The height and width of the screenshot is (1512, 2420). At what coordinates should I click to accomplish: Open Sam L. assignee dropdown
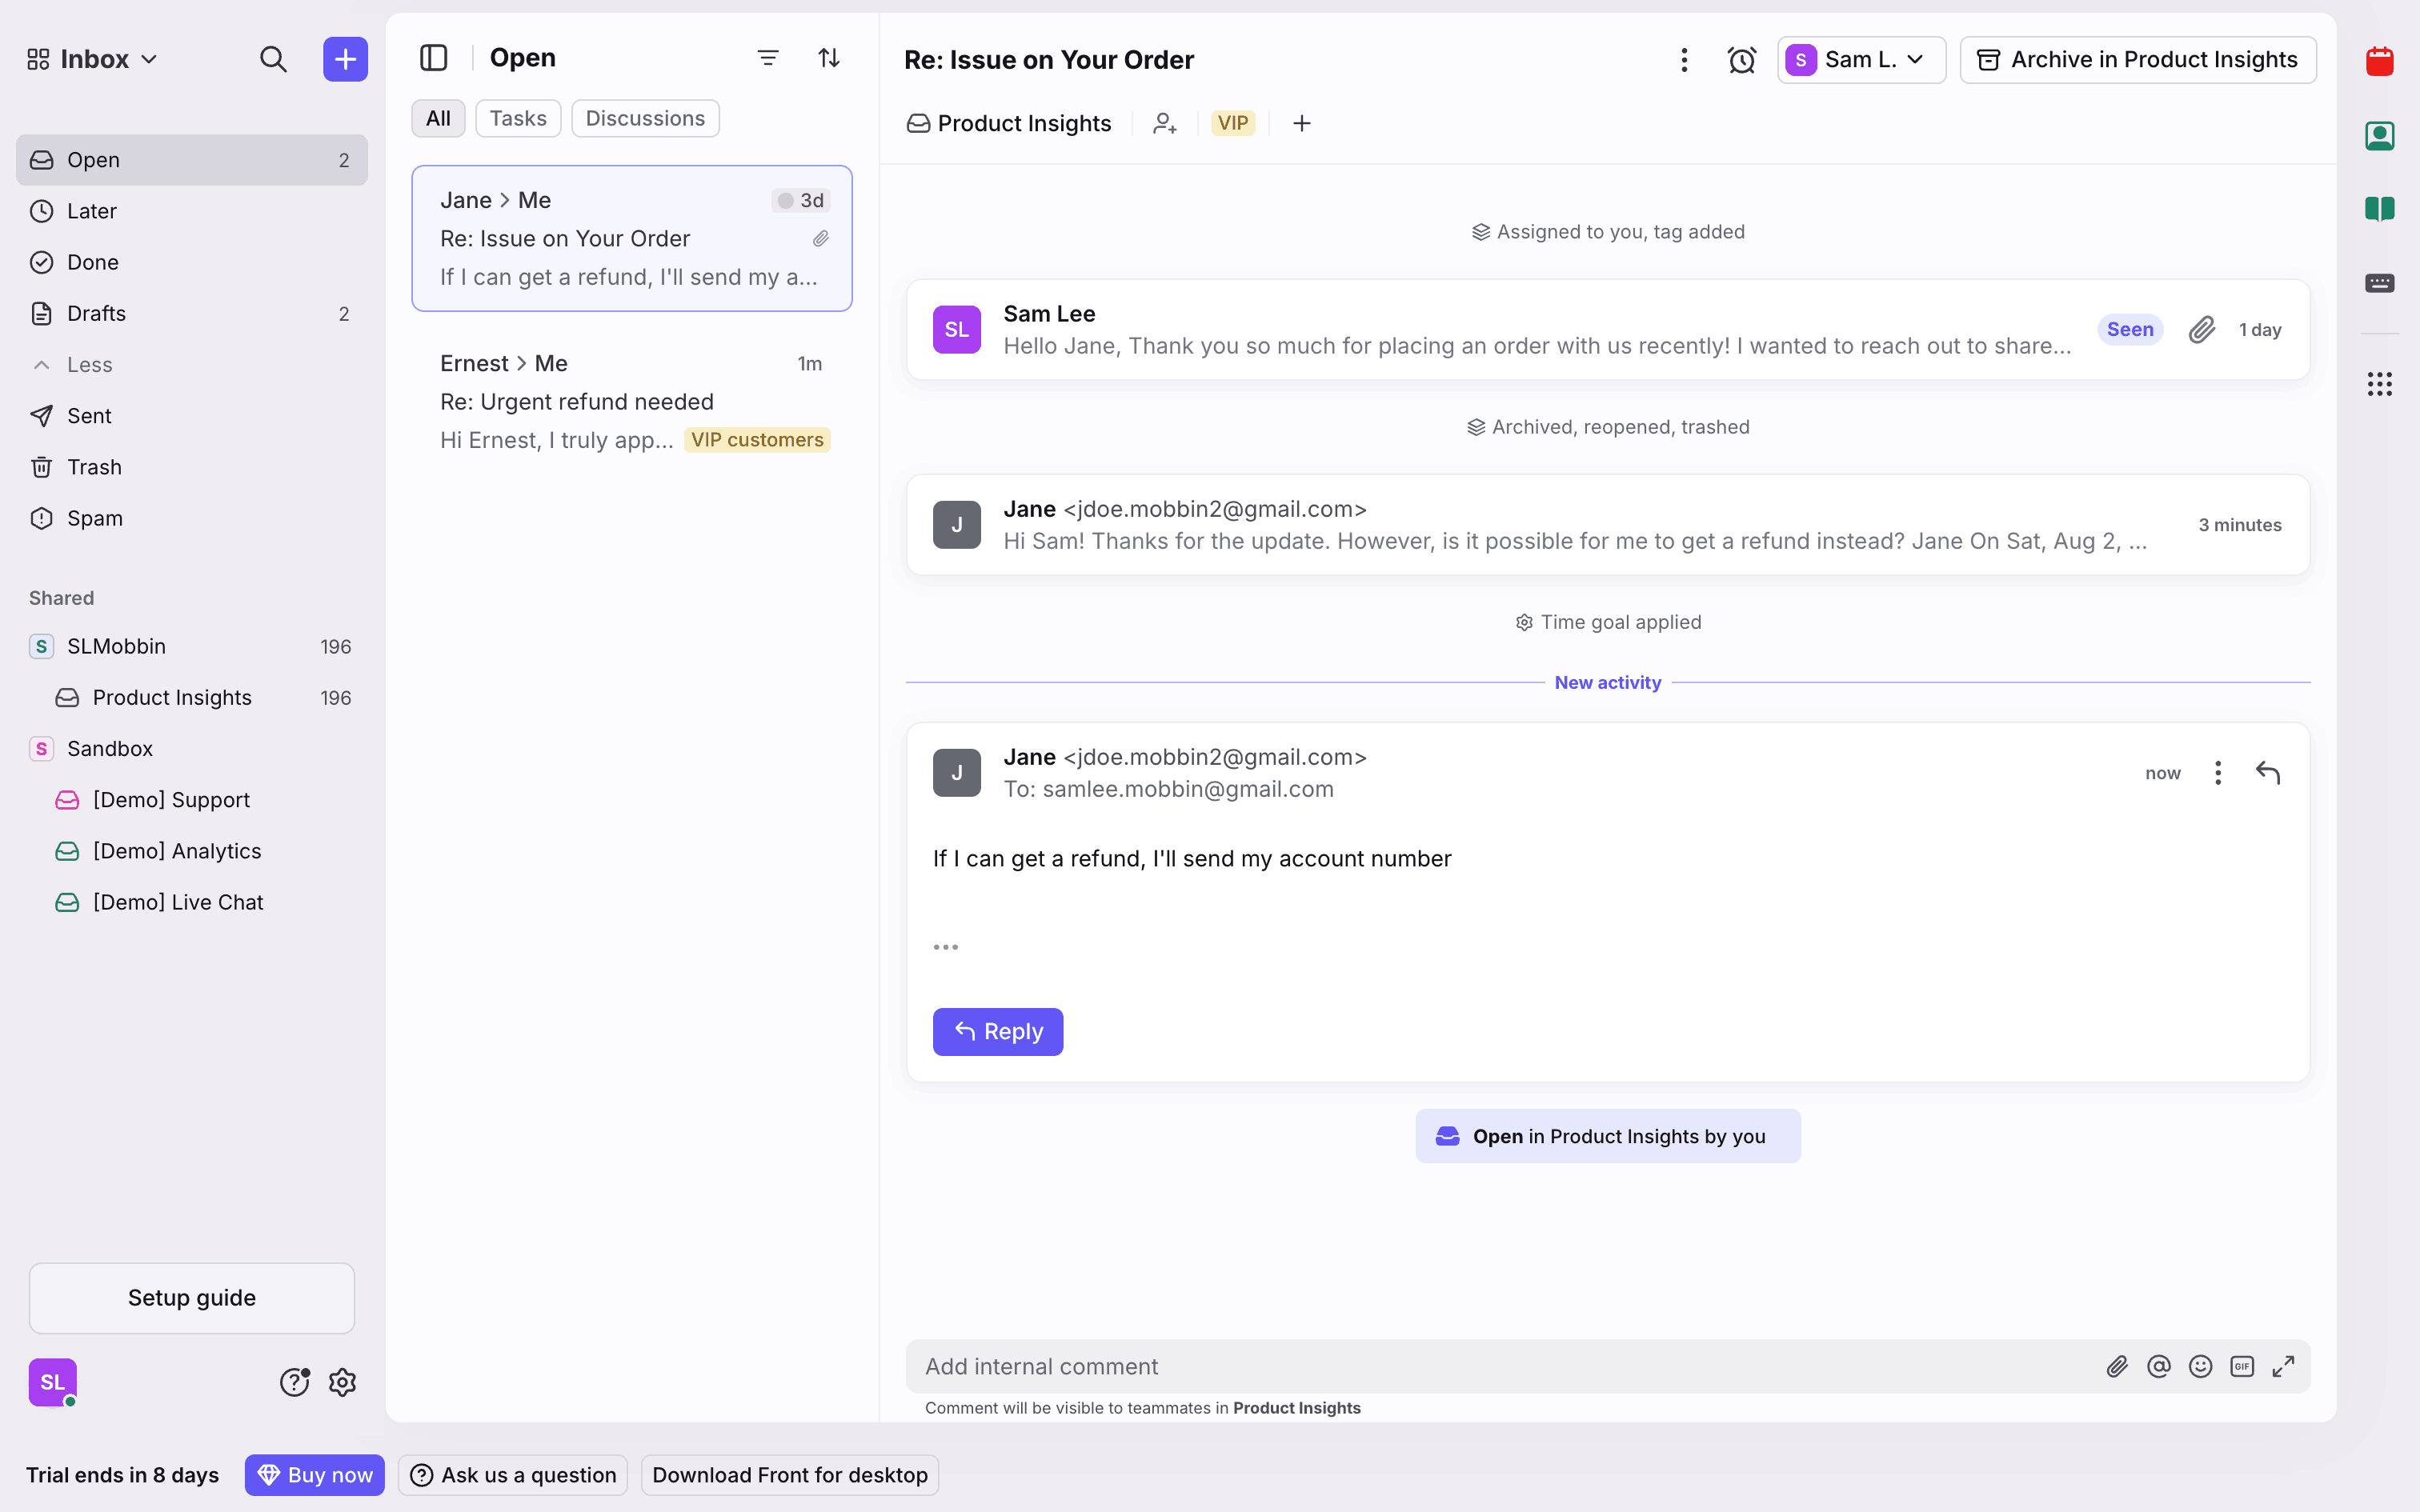1860,60
